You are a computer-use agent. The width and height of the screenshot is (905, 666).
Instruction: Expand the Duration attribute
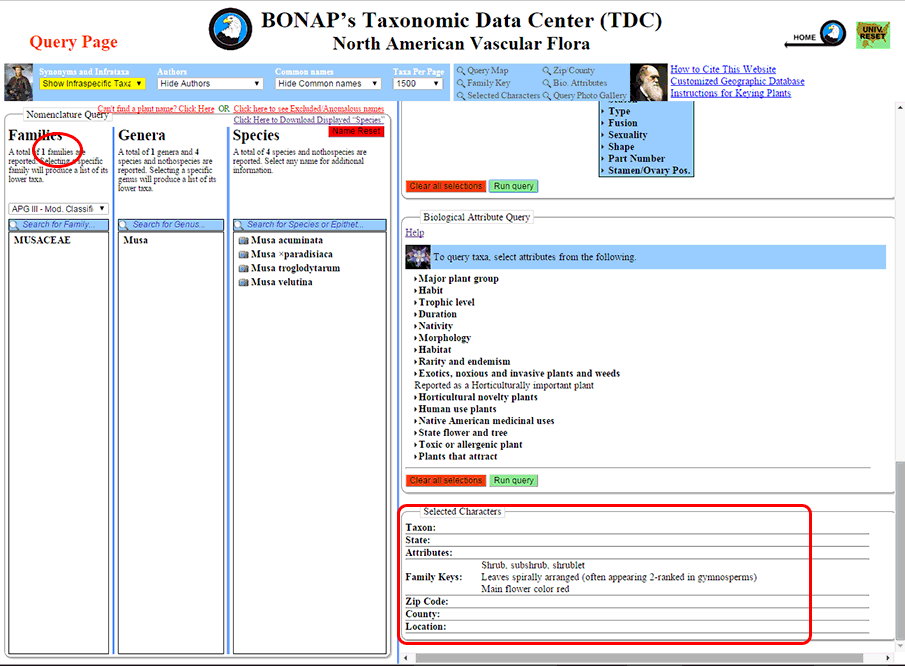click(x=435, y=315)
